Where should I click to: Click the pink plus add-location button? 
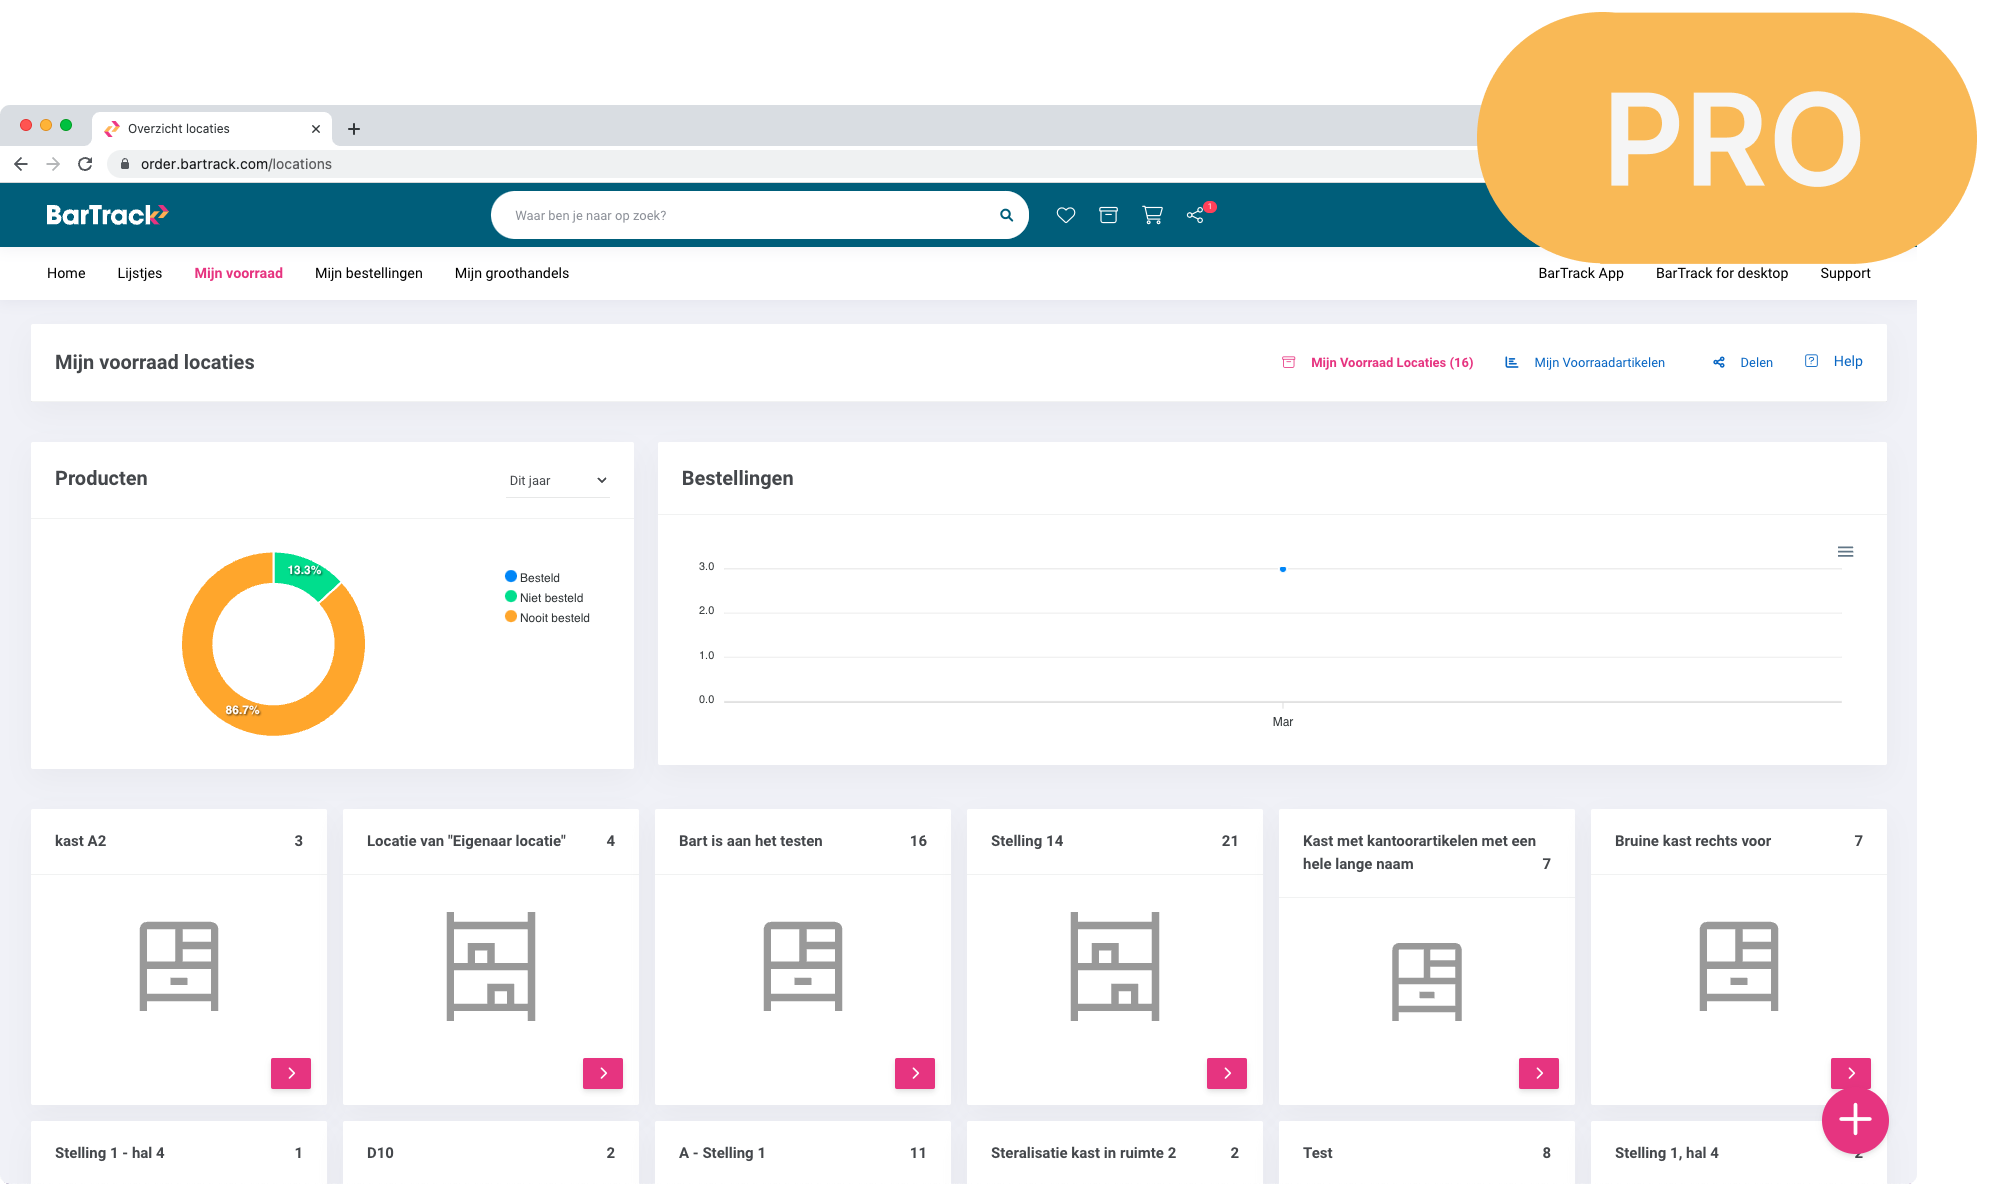click(x=1855, y=1119)
